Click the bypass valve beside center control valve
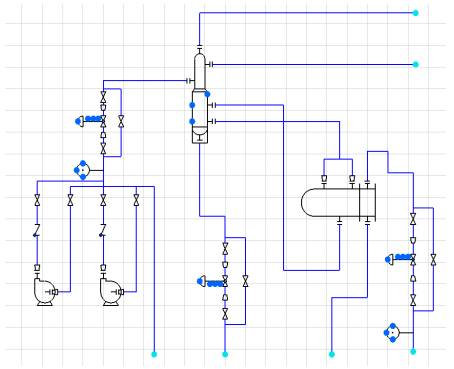Viewport: 454px width, 369px height. coord(246,281)
